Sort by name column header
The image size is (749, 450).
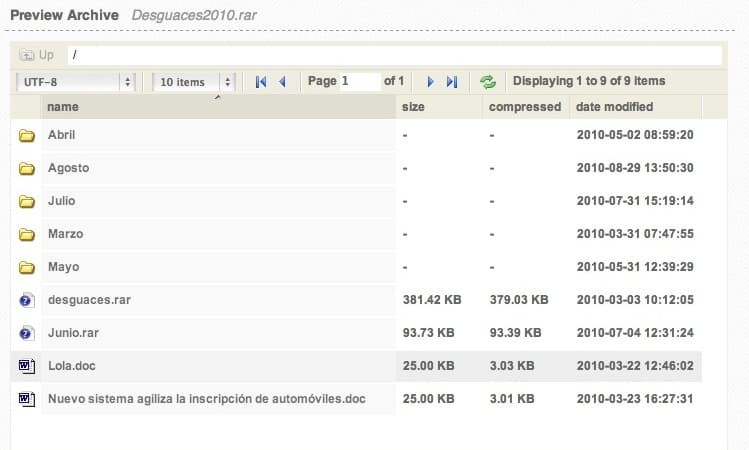(x=63, y=107)
